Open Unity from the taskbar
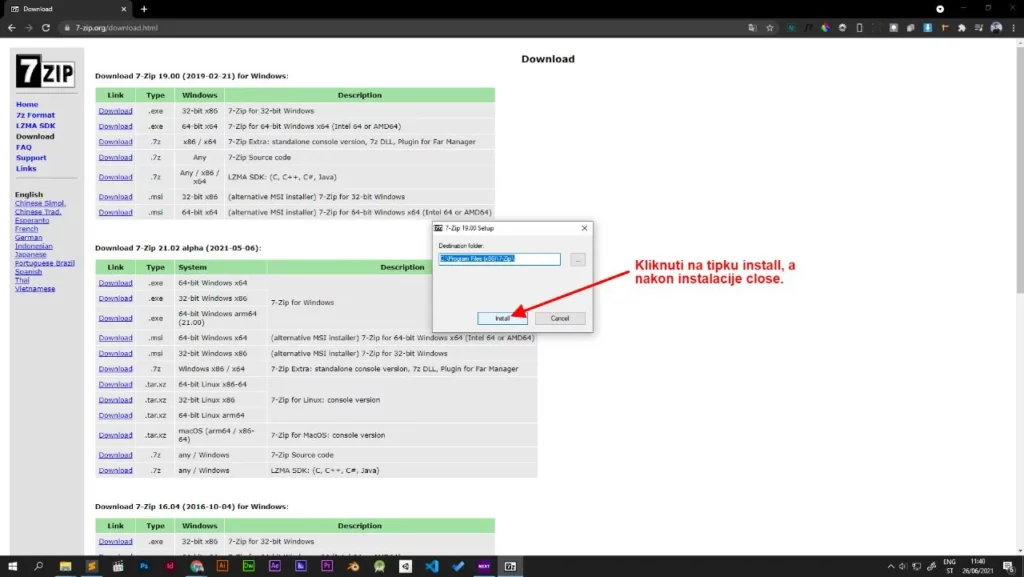1024x577 pixels. [406, 567]
